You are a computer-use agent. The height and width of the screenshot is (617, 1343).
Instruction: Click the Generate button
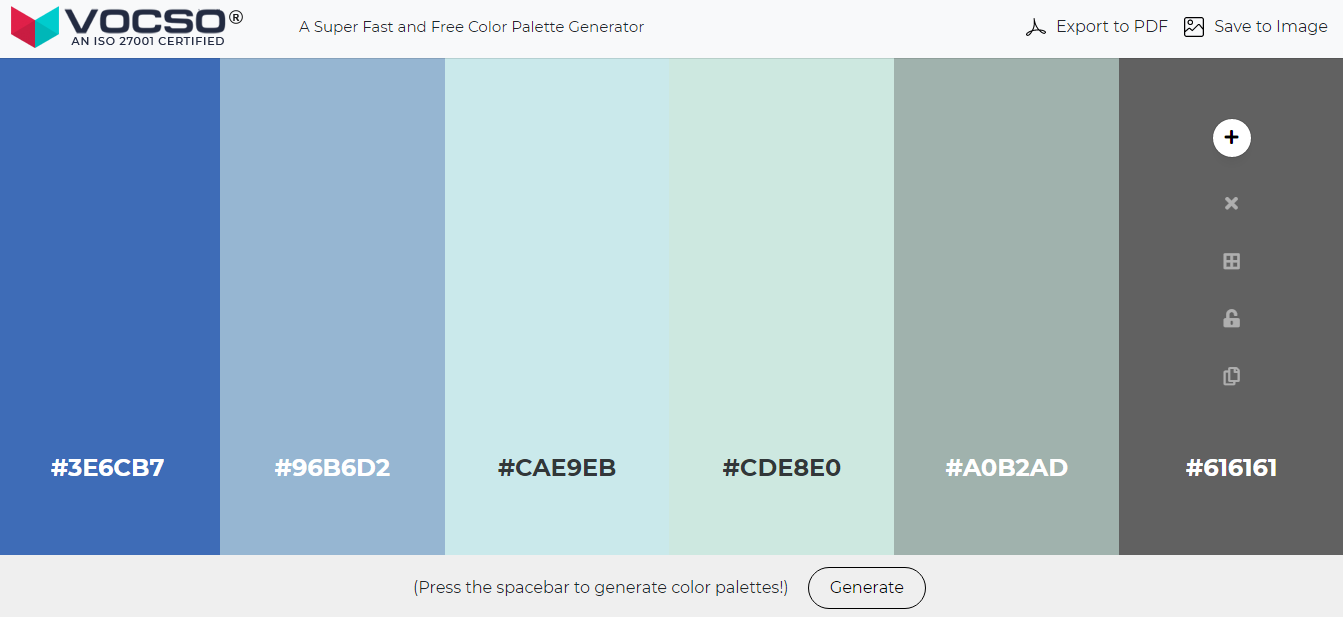pos(866,588)
